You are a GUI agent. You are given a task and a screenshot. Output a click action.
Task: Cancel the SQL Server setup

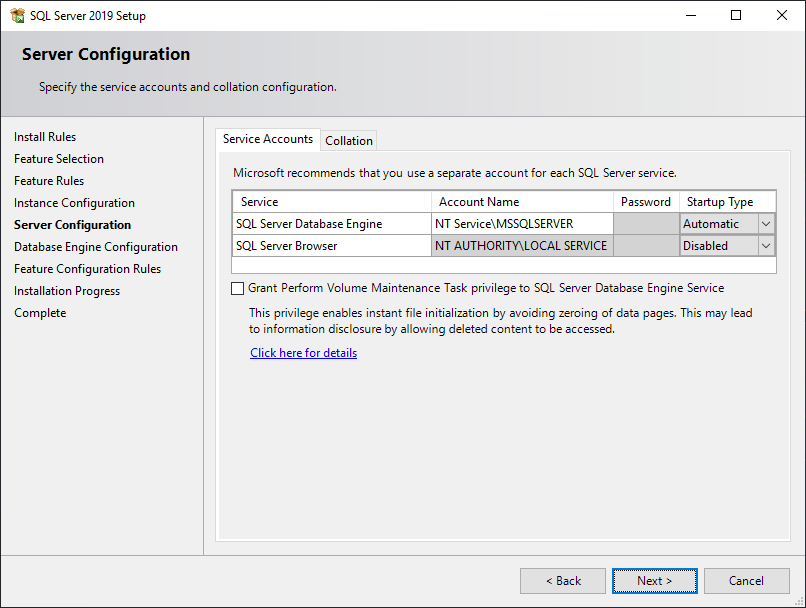point(746,581)
